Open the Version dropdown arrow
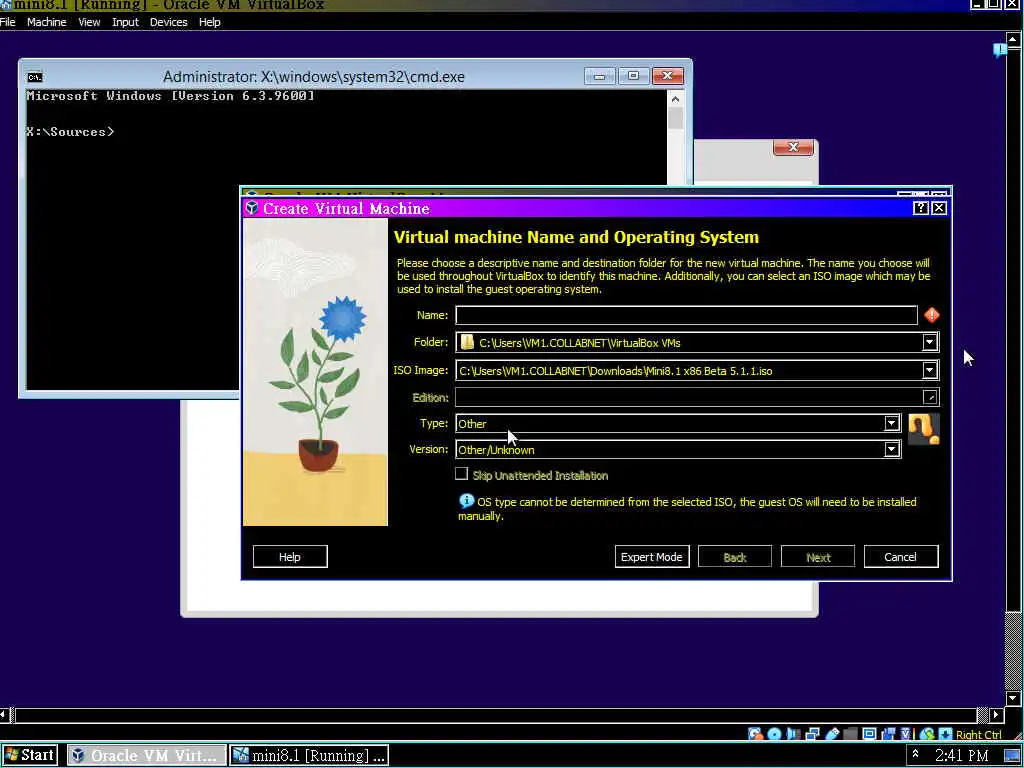 (x=891, y=449)
